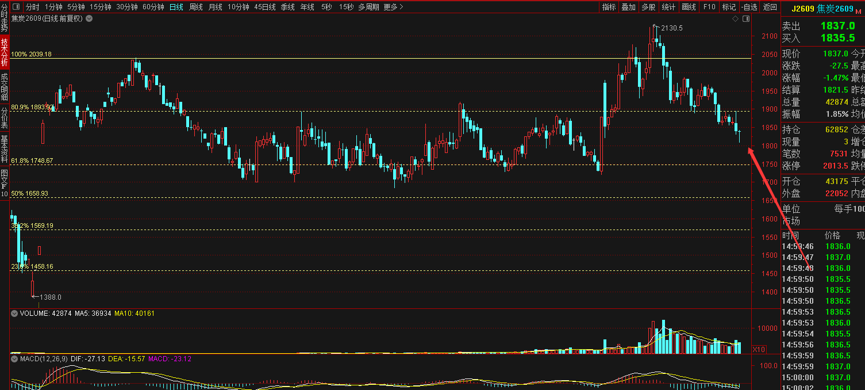Click the J2609 contract code

coord(803,9)
